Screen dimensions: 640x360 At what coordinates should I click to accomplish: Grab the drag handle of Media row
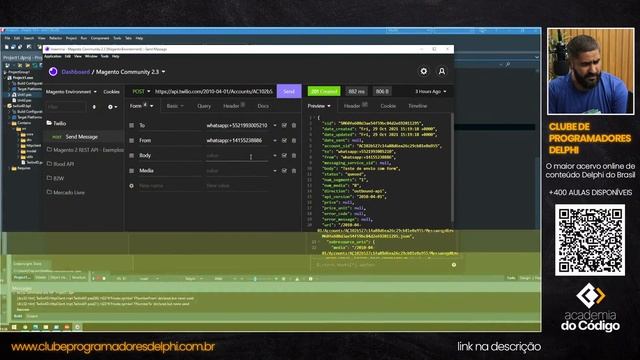131,171
